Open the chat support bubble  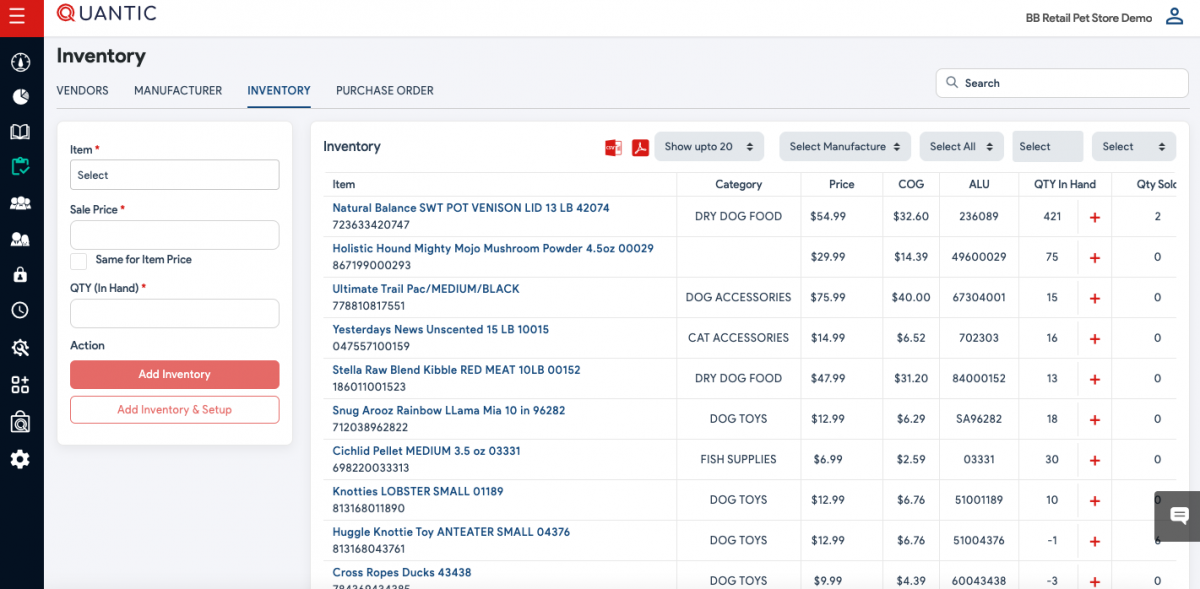[x=1178, y=516]
